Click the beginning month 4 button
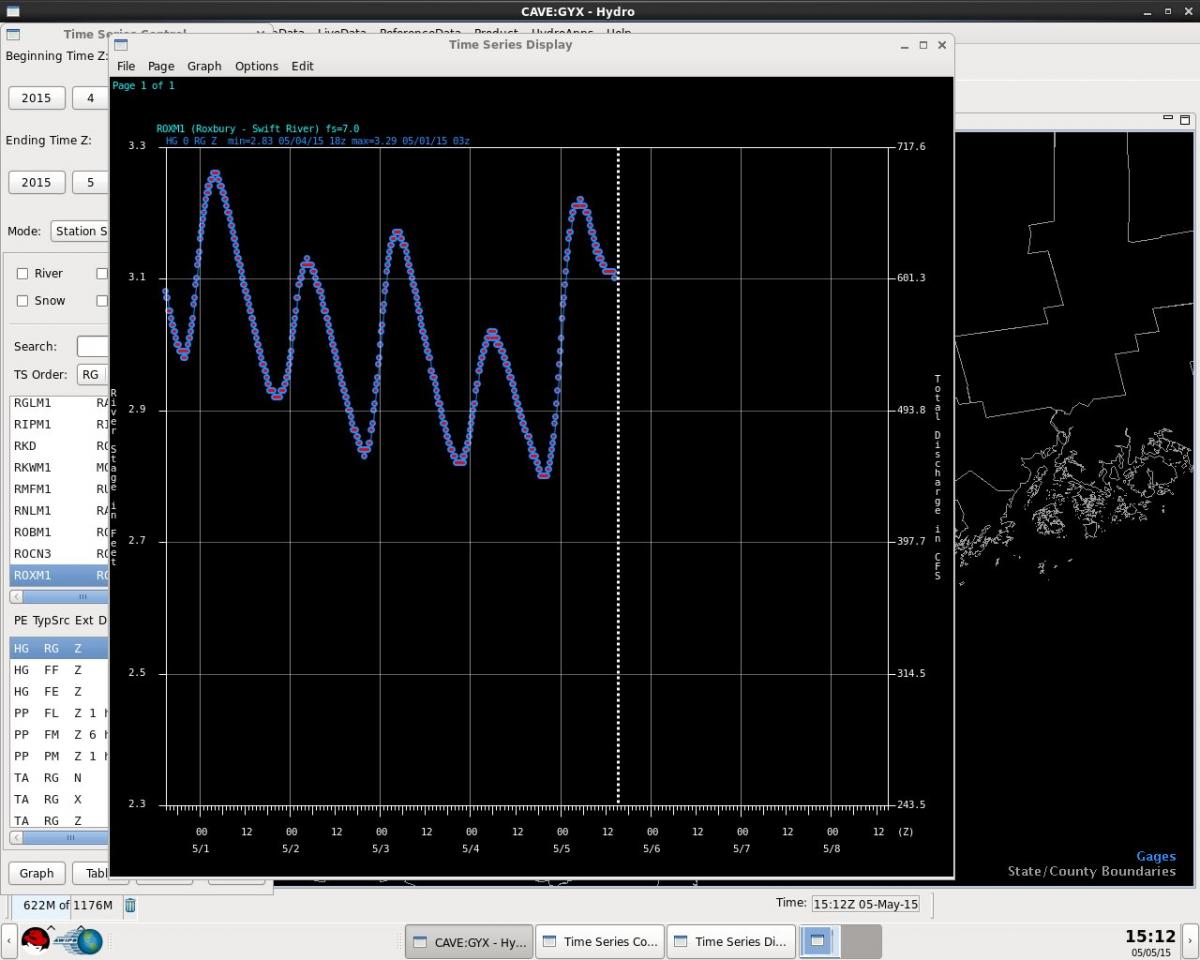1200x960 pixels. 90,98
